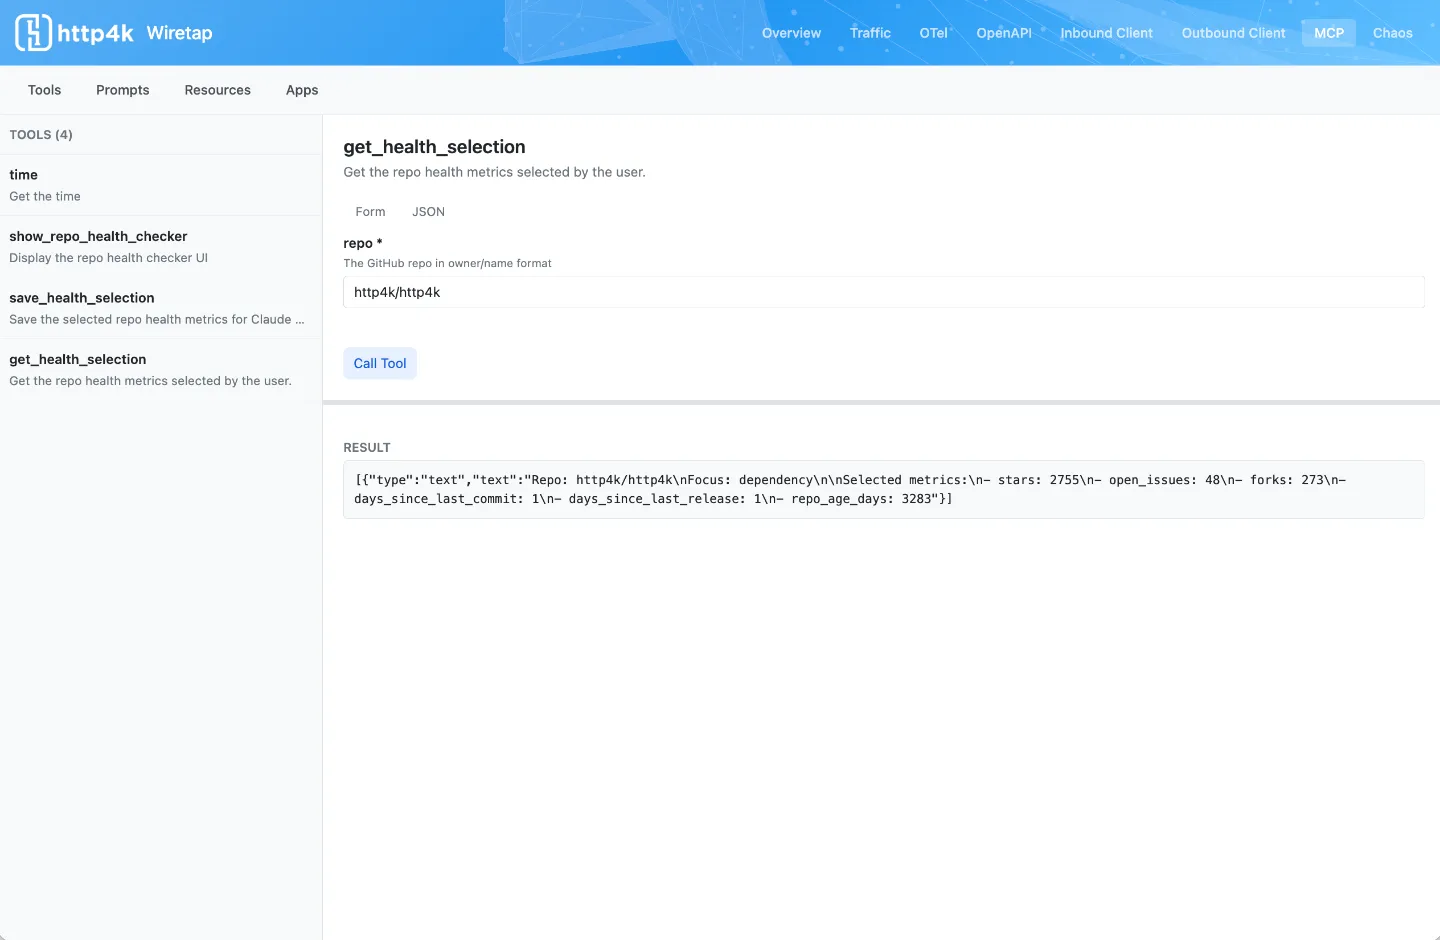Click 'The GitHub repo in owner/name format' hint

pyautogui.click(x=447, y=263)
